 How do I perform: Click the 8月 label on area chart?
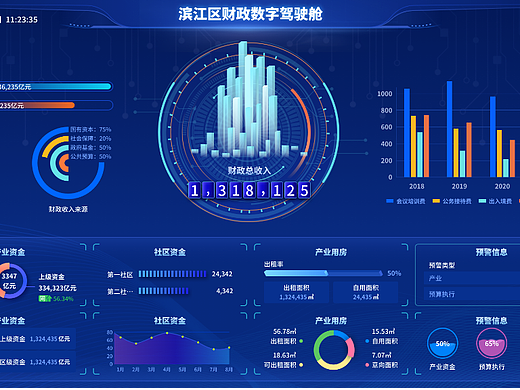[229, 369]
